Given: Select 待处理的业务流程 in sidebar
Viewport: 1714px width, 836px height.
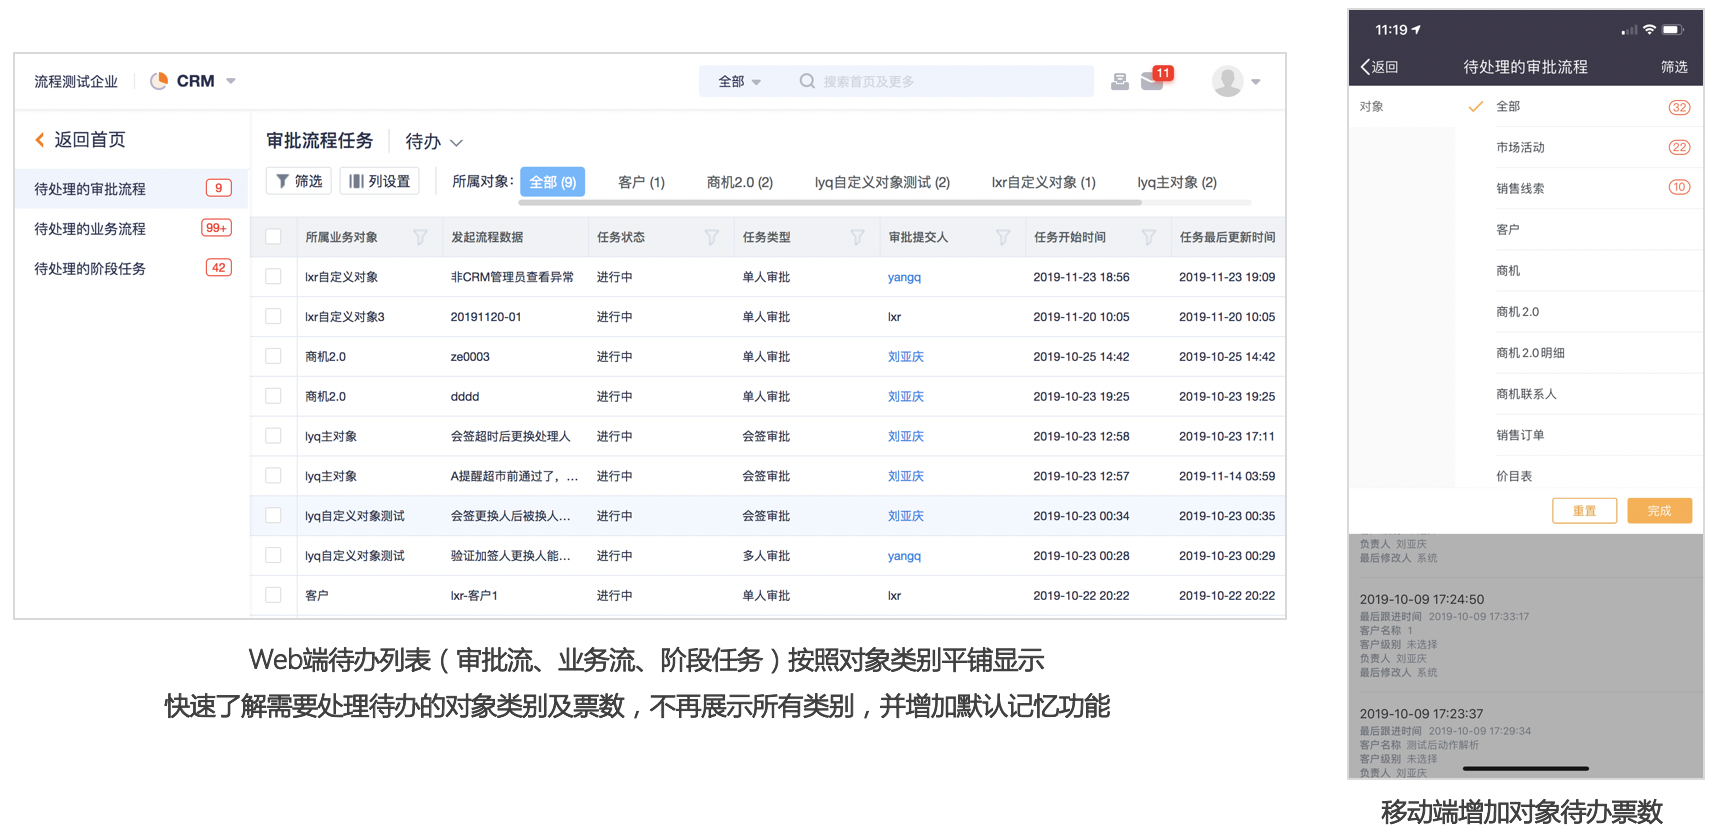Looking at the screenshot, I should click(132, 228).
